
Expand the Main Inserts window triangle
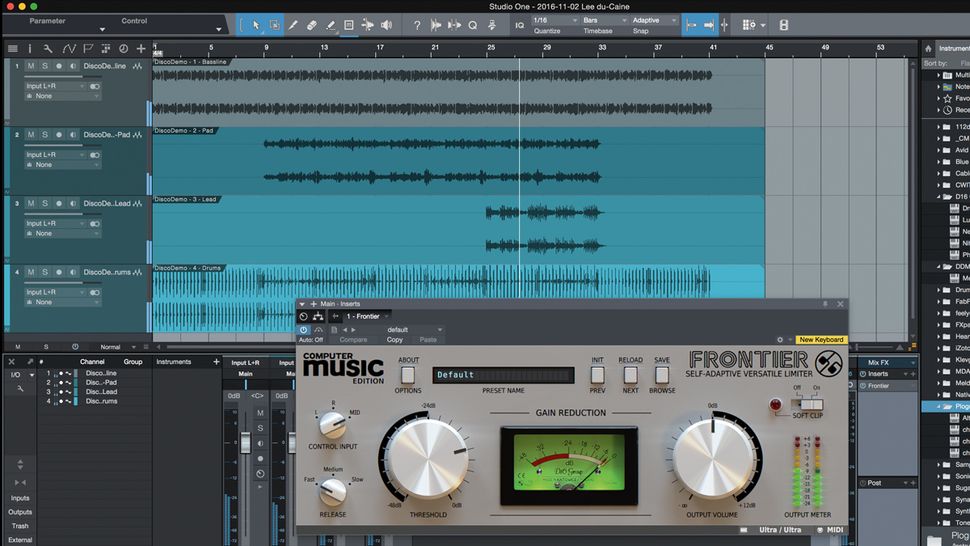302,304
